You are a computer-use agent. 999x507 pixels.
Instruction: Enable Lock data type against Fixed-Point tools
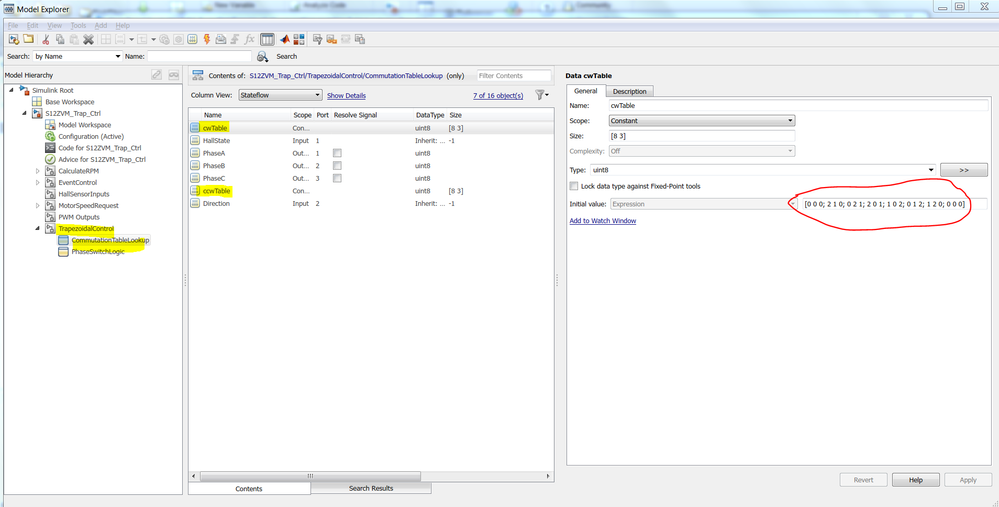[574, 186]
